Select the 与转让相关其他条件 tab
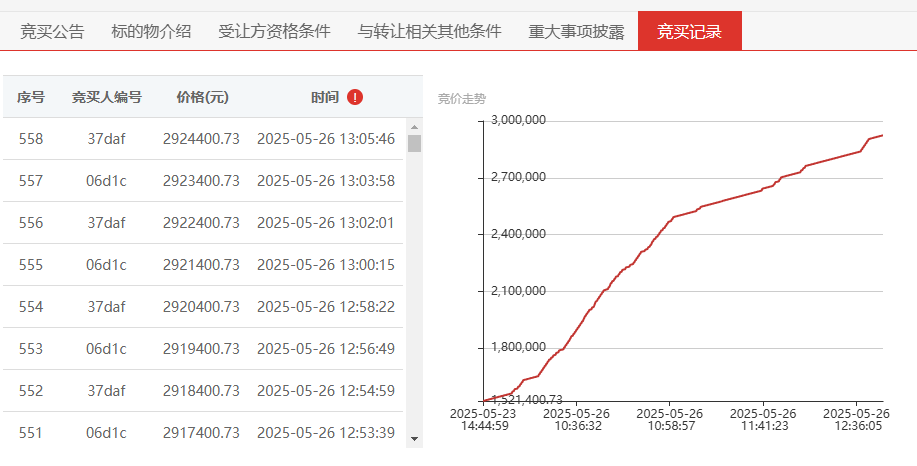Image resolution: width=917 pixels, height=466 pixels. (429, 31)
